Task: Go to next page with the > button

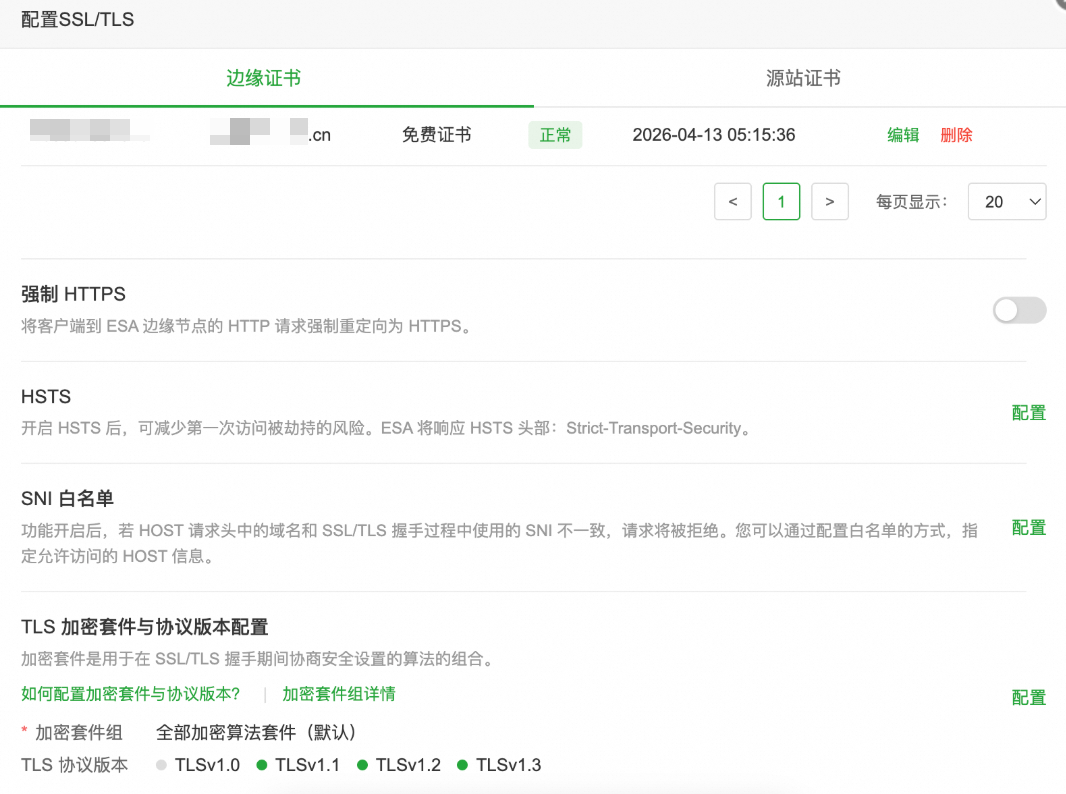Action: (829, 201)
